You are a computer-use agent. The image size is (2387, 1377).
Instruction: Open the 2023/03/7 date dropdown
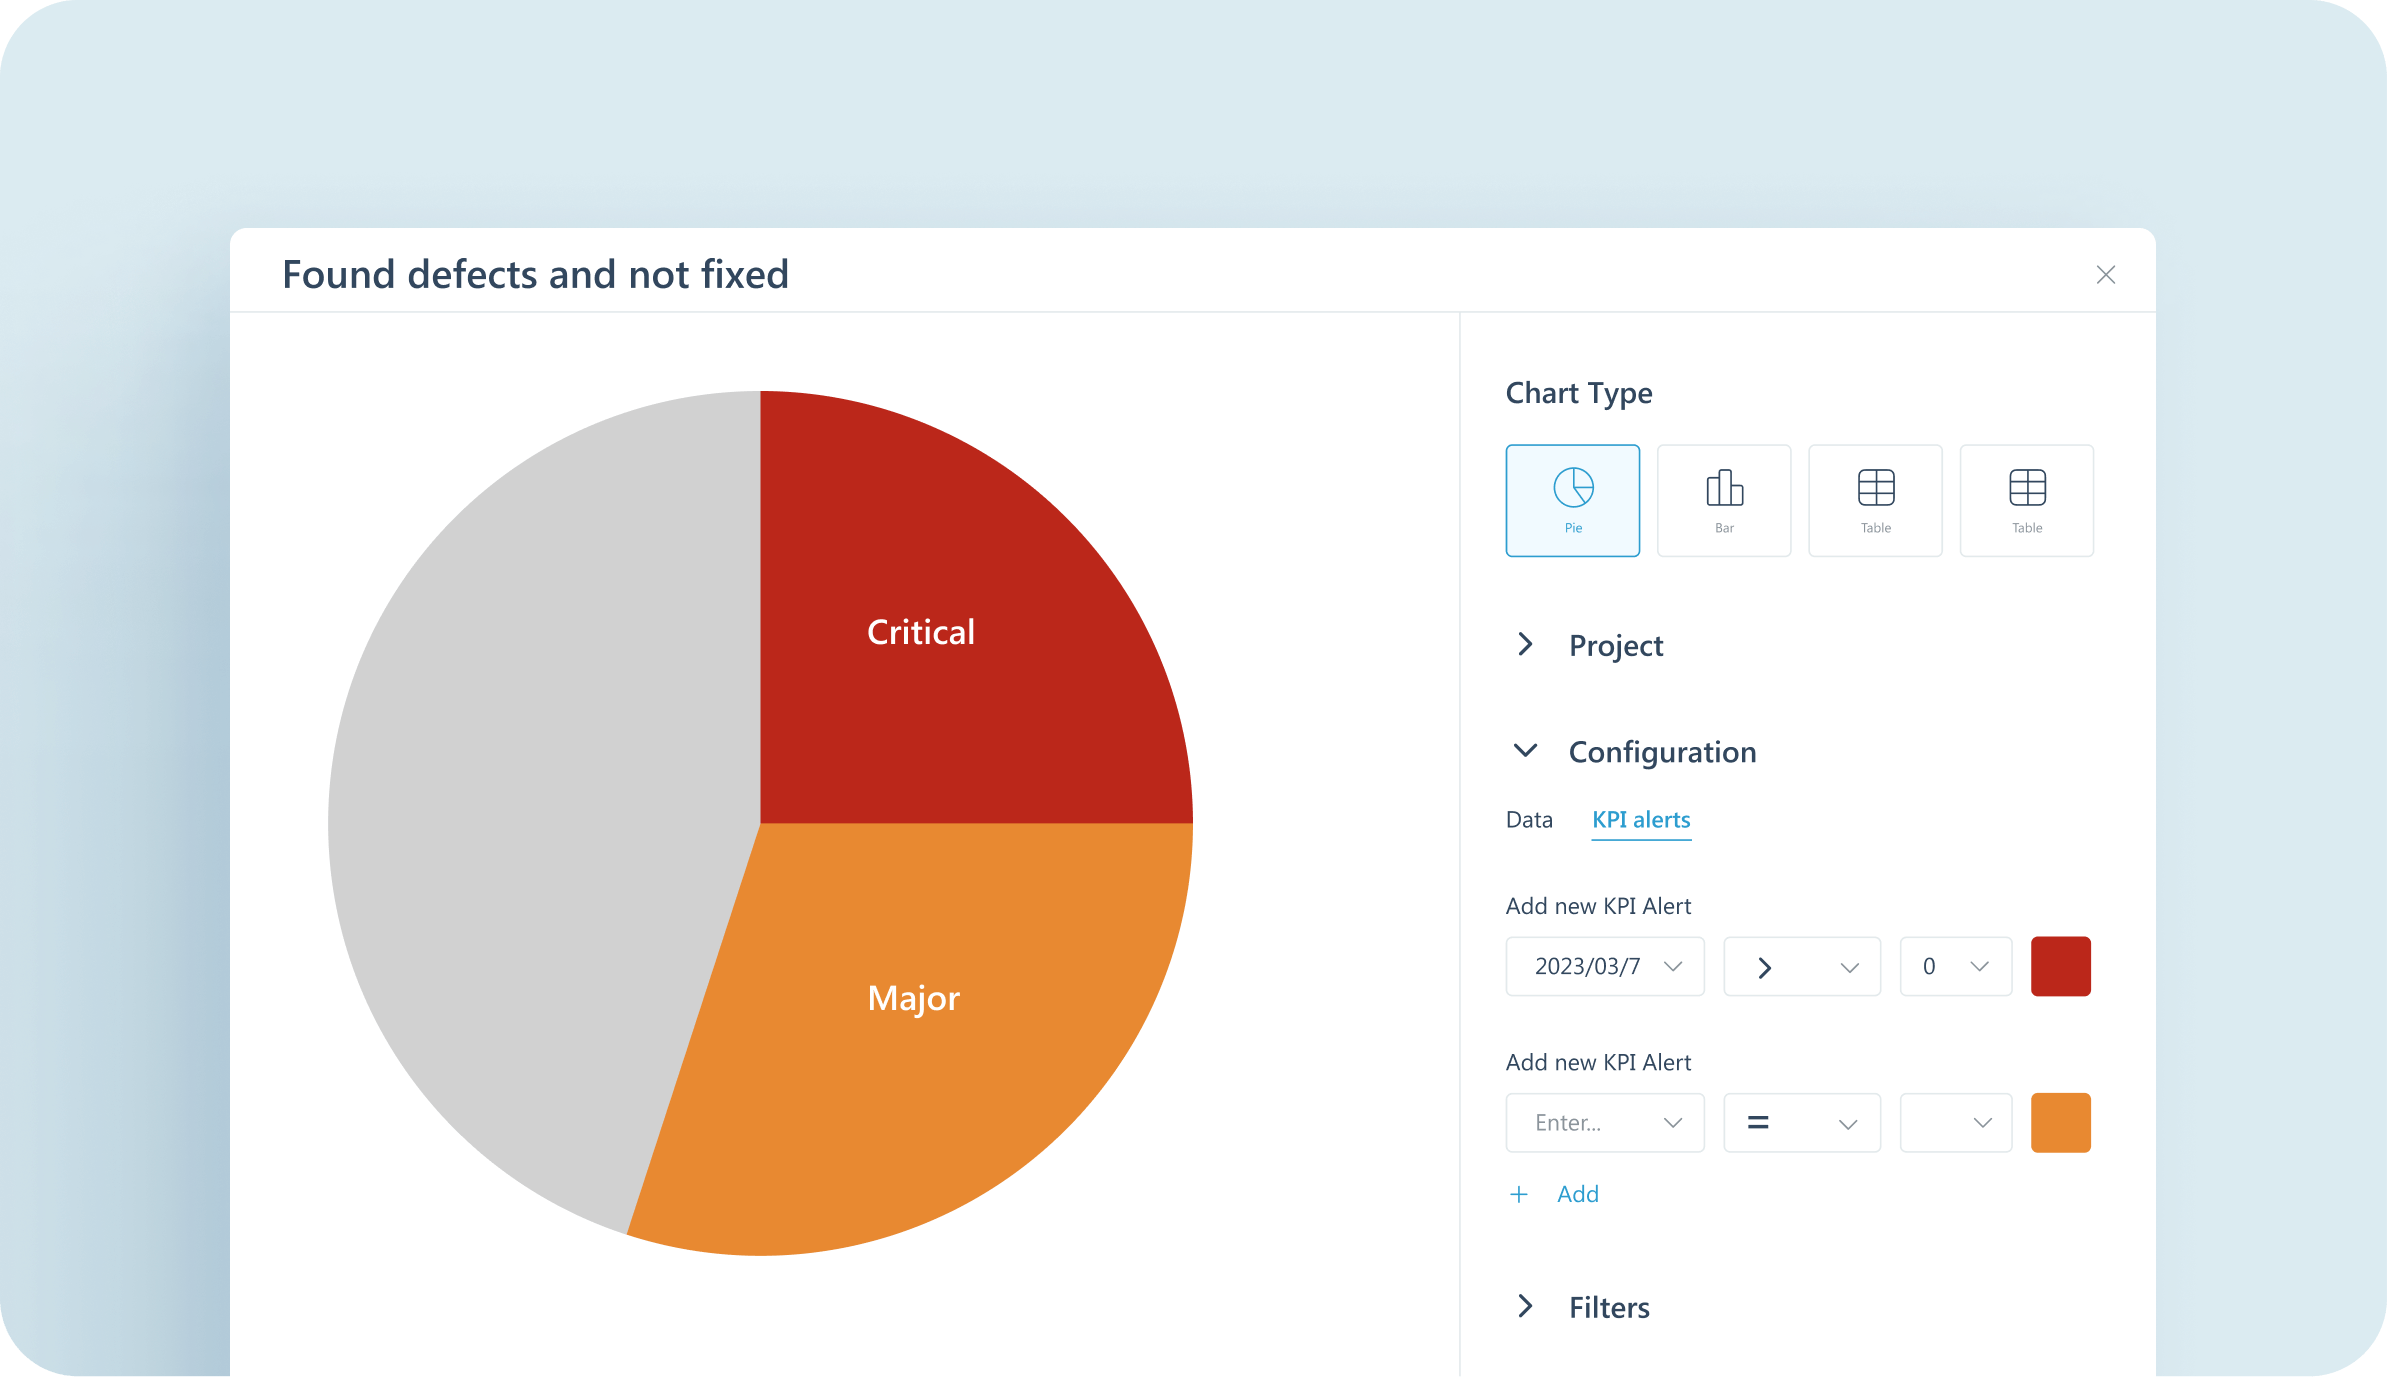click(x=1604, y=966)
